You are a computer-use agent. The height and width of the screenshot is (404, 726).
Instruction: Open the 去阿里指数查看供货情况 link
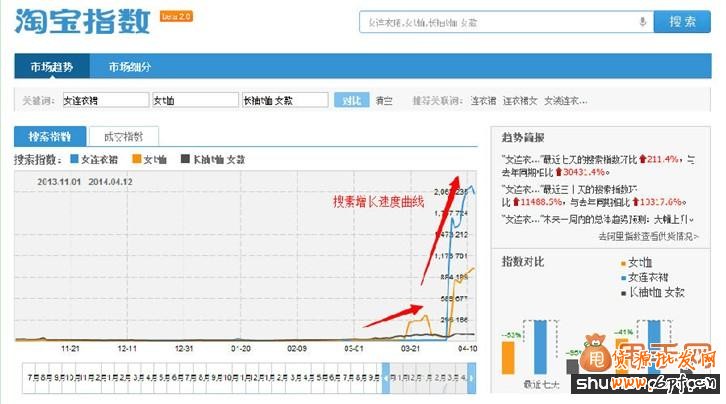(x=648, y=236)
